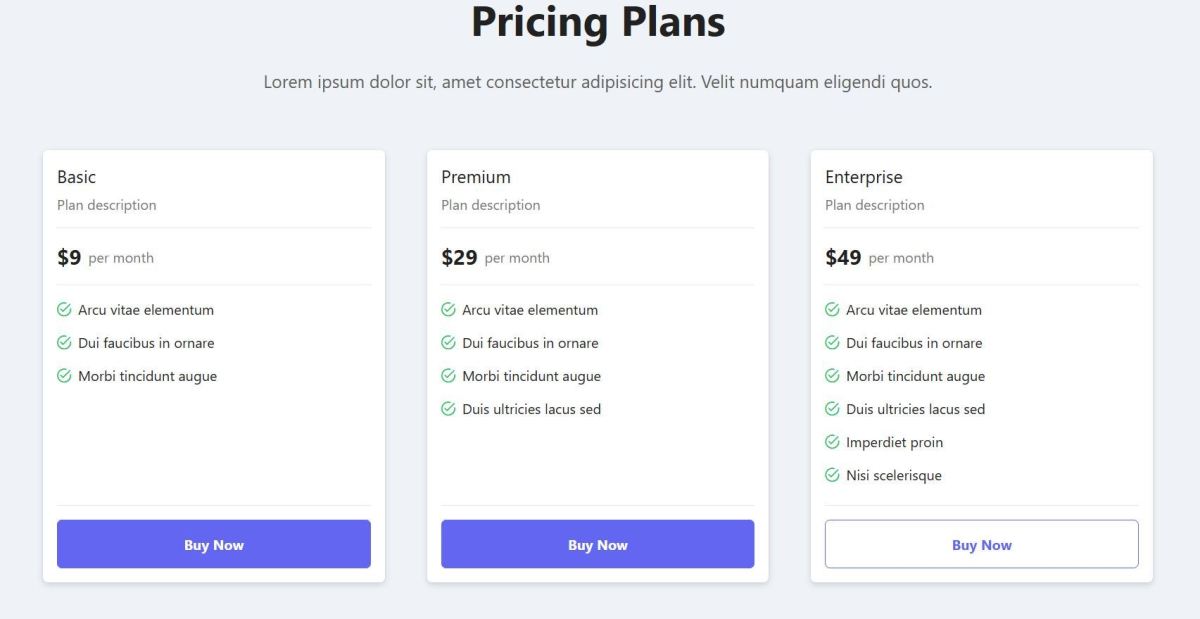Click the outlined Buy Now button under Enterprise
1200x619 pixels.
pyautogui.click(x=981, y=543)
